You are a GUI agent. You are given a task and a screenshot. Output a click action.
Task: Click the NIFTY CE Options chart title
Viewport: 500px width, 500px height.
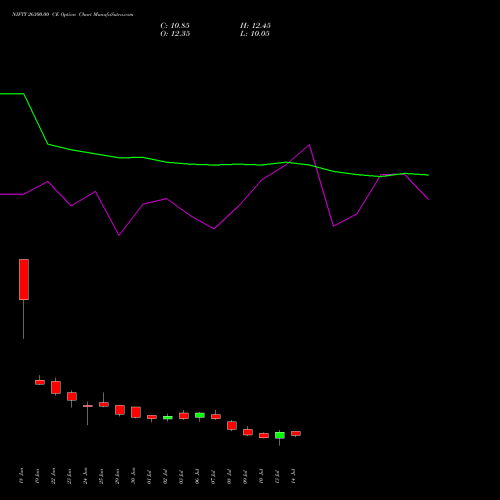coord(73,15)
